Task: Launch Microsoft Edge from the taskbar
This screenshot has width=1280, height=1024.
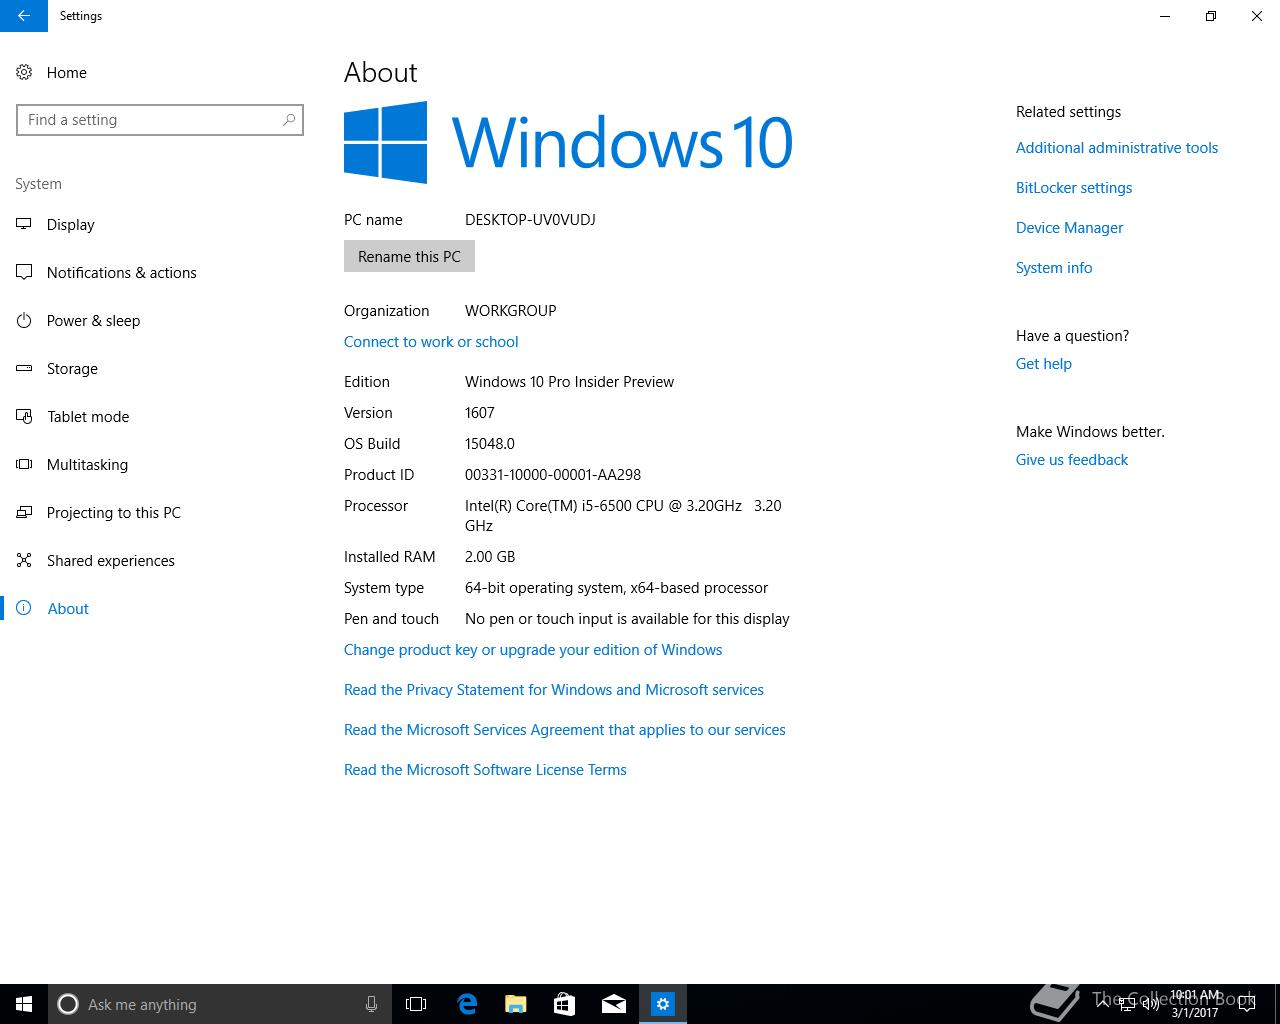Action: (467, 1004)
